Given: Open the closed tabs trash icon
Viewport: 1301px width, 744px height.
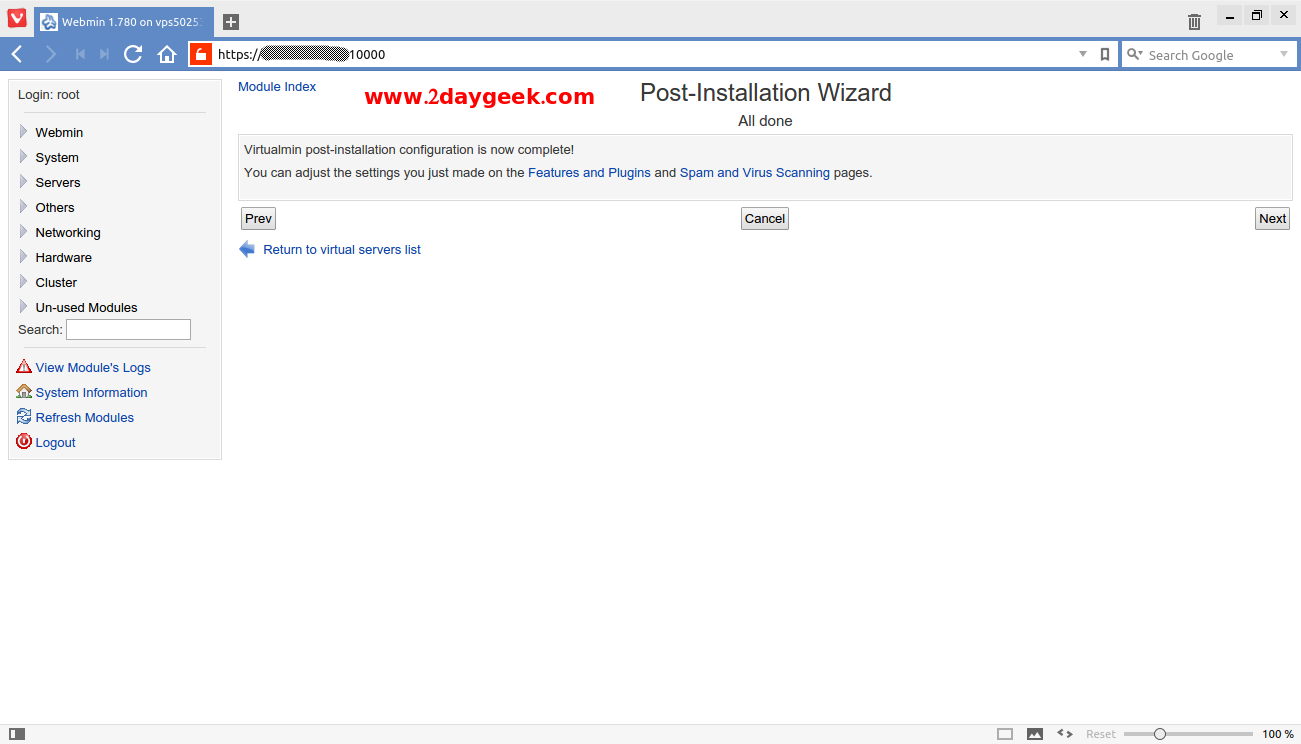Looking at the screenshot, I should click(x=1194, y=21).
